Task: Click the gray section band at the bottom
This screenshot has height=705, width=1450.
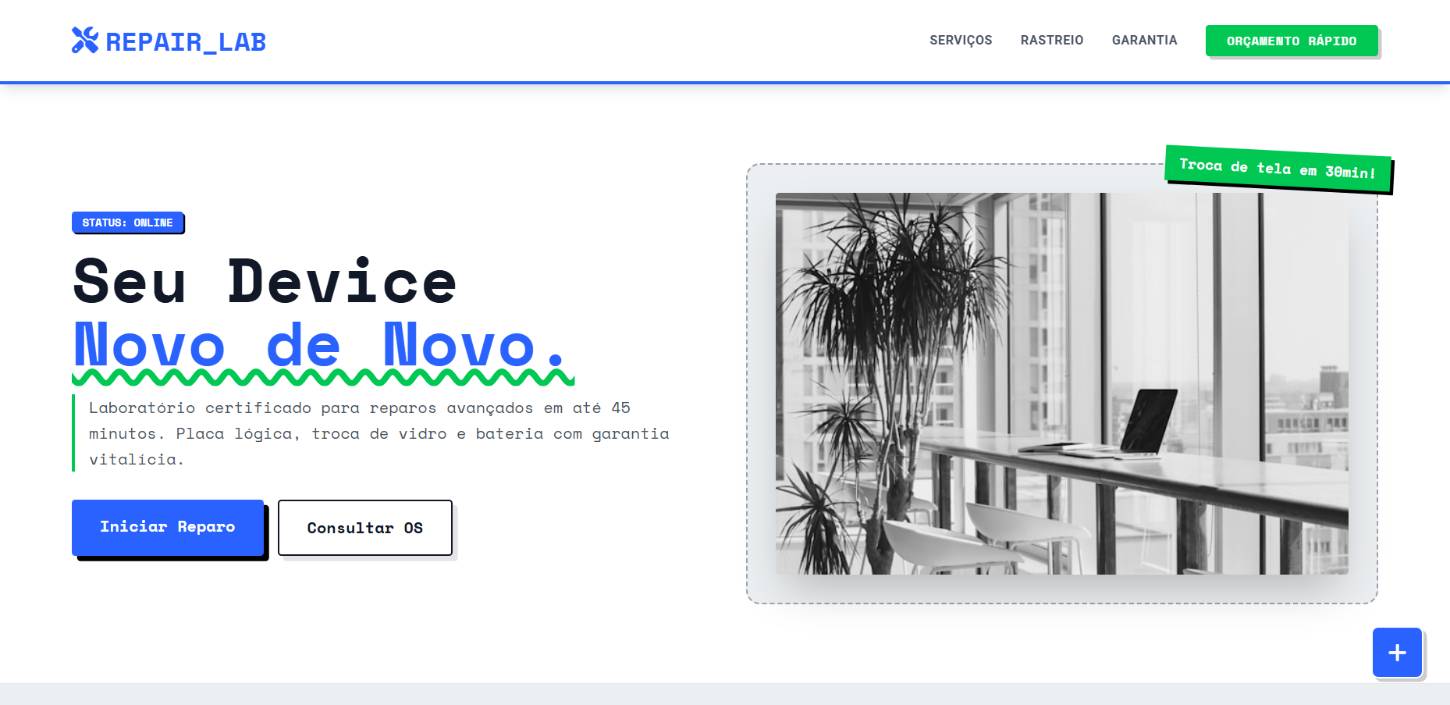Action: coord(725,694)
